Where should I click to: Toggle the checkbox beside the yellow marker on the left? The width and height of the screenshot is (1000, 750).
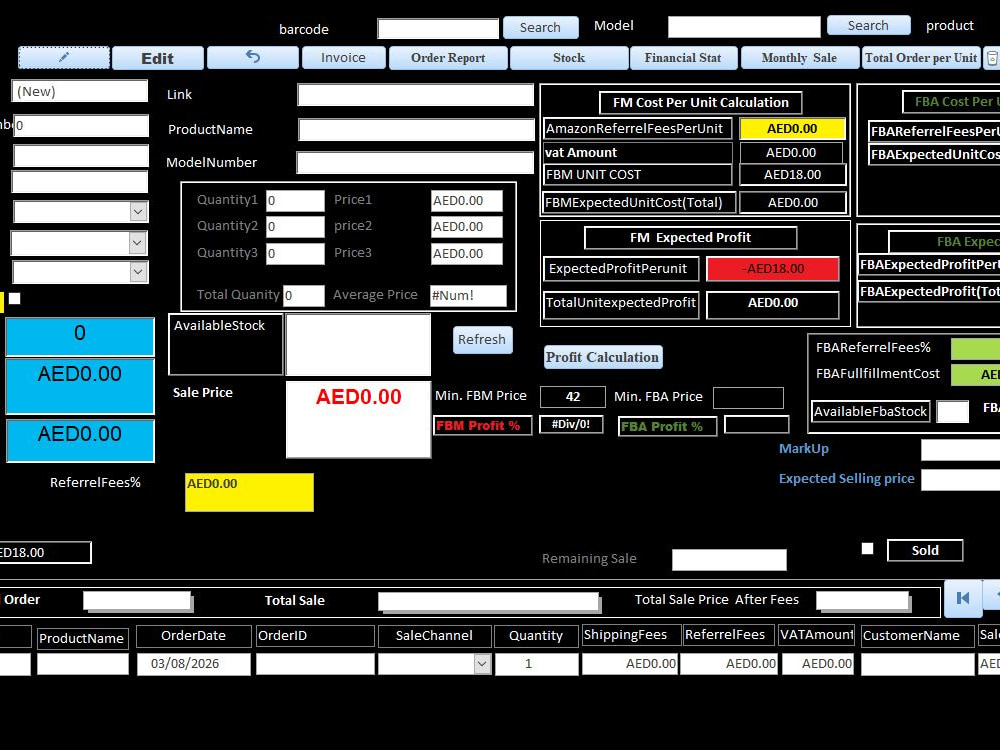(15, 298)
